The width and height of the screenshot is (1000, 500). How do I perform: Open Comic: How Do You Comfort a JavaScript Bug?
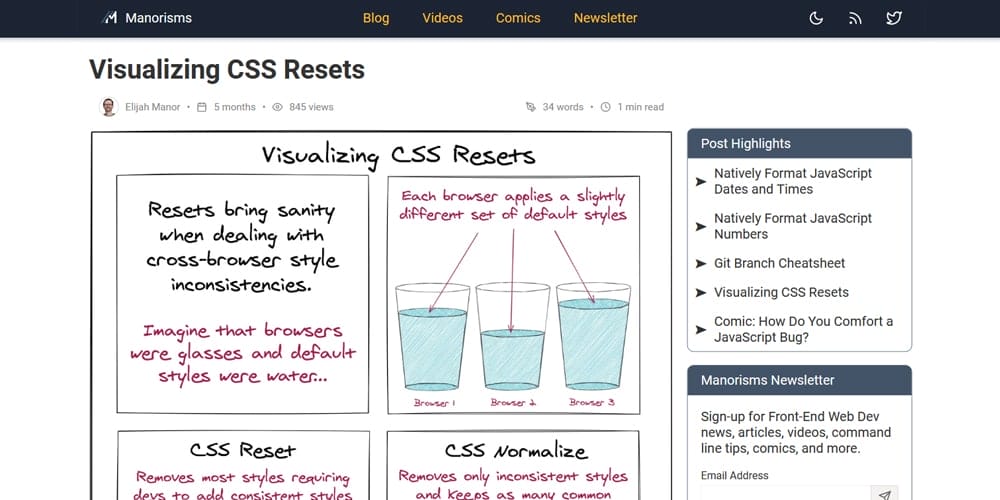[804, 329]
